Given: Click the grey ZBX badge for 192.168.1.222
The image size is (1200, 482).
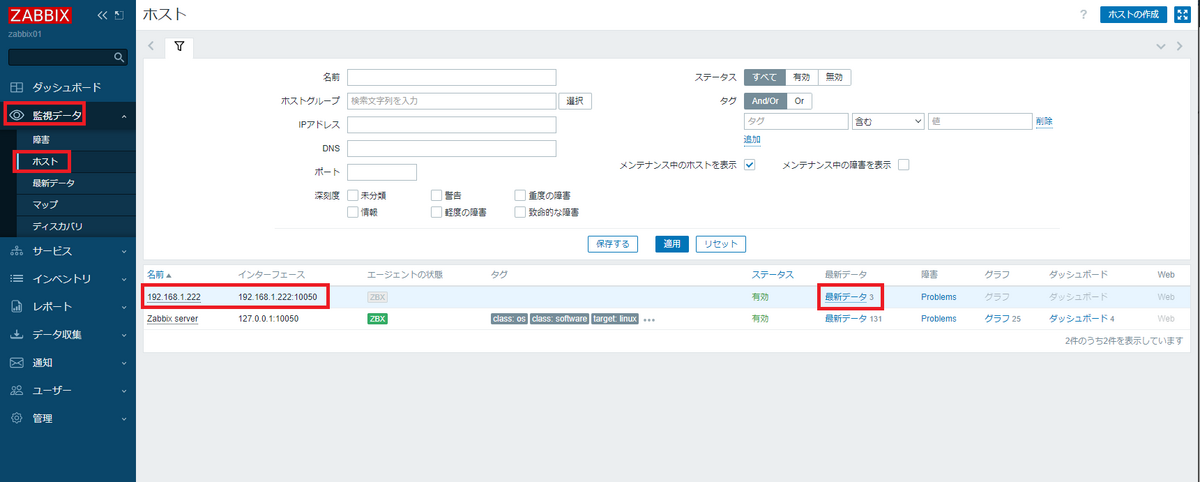Looking at the screenshot, I should 377,297.
